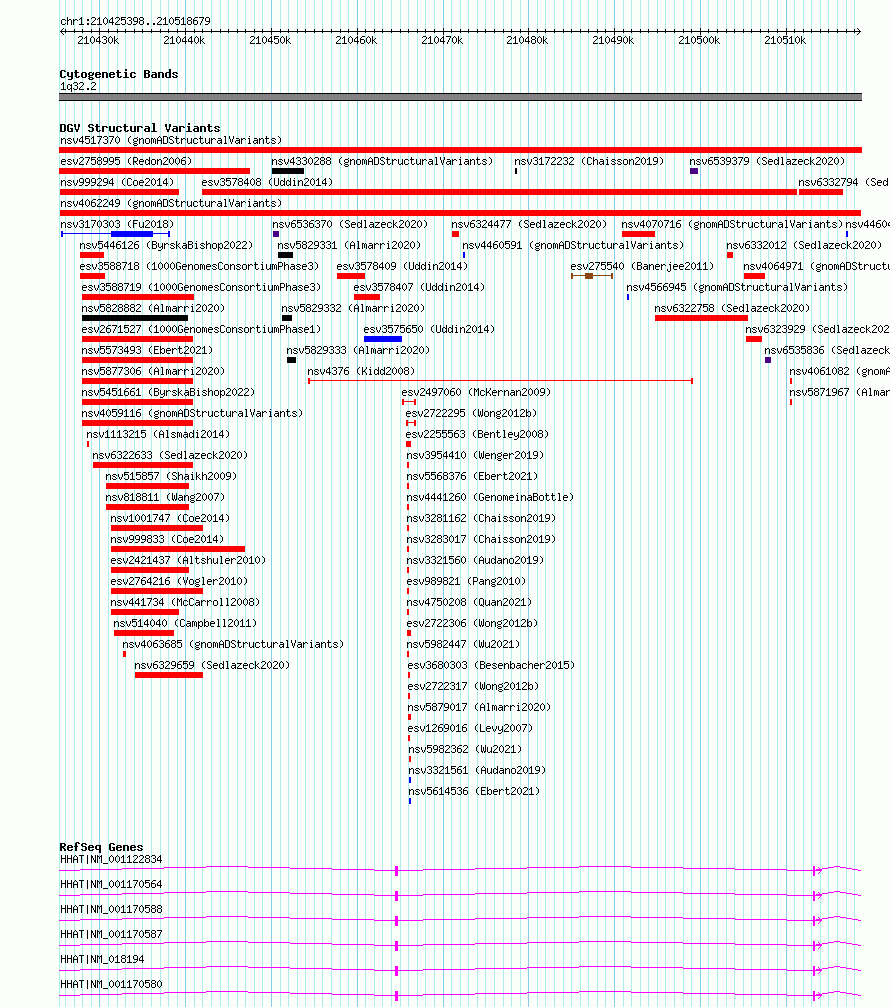The width and height of the screenshot is (890, 1007).
Task: Click chr1:210425398..210518679 coordinate label
Action: click(135, 21)
